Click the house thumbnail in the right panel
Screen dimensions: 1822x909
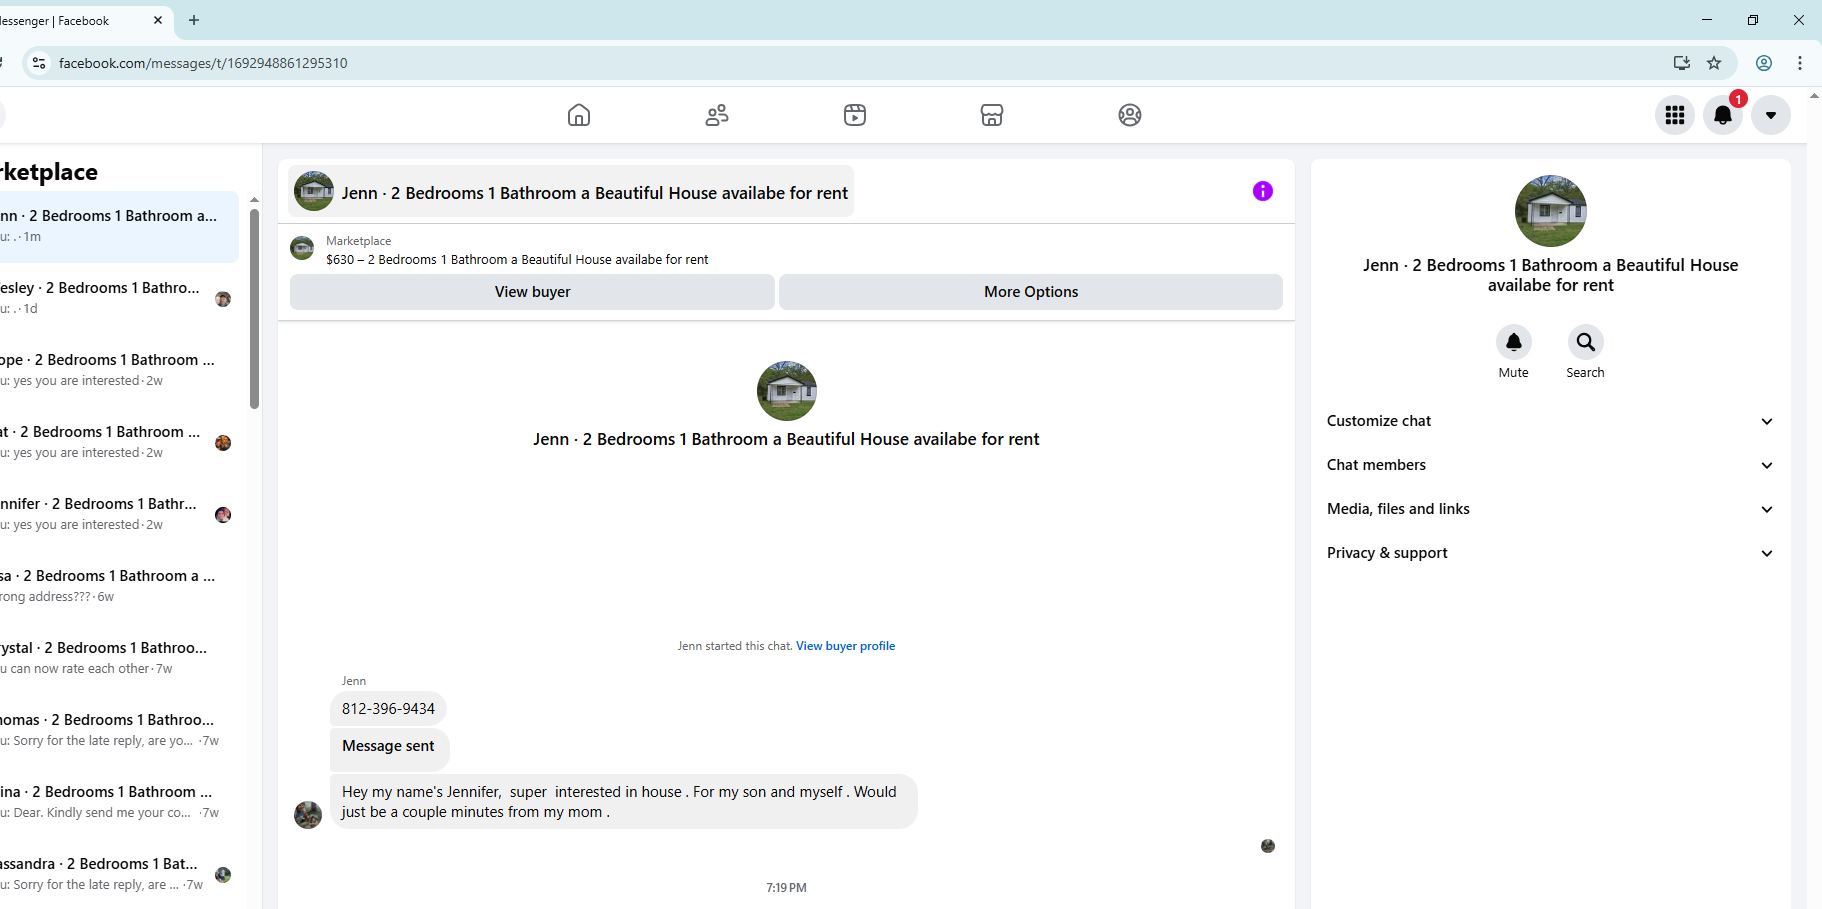1551,211
